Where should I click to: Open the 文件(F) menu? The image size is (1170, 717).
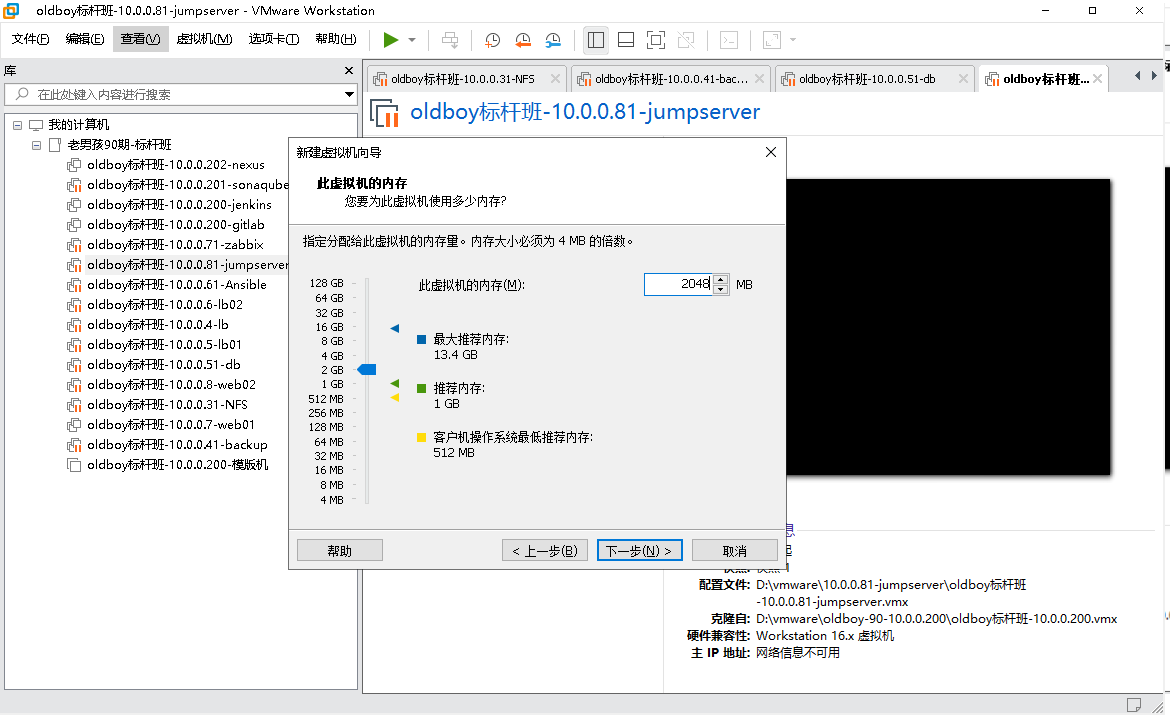click(31, 39)
